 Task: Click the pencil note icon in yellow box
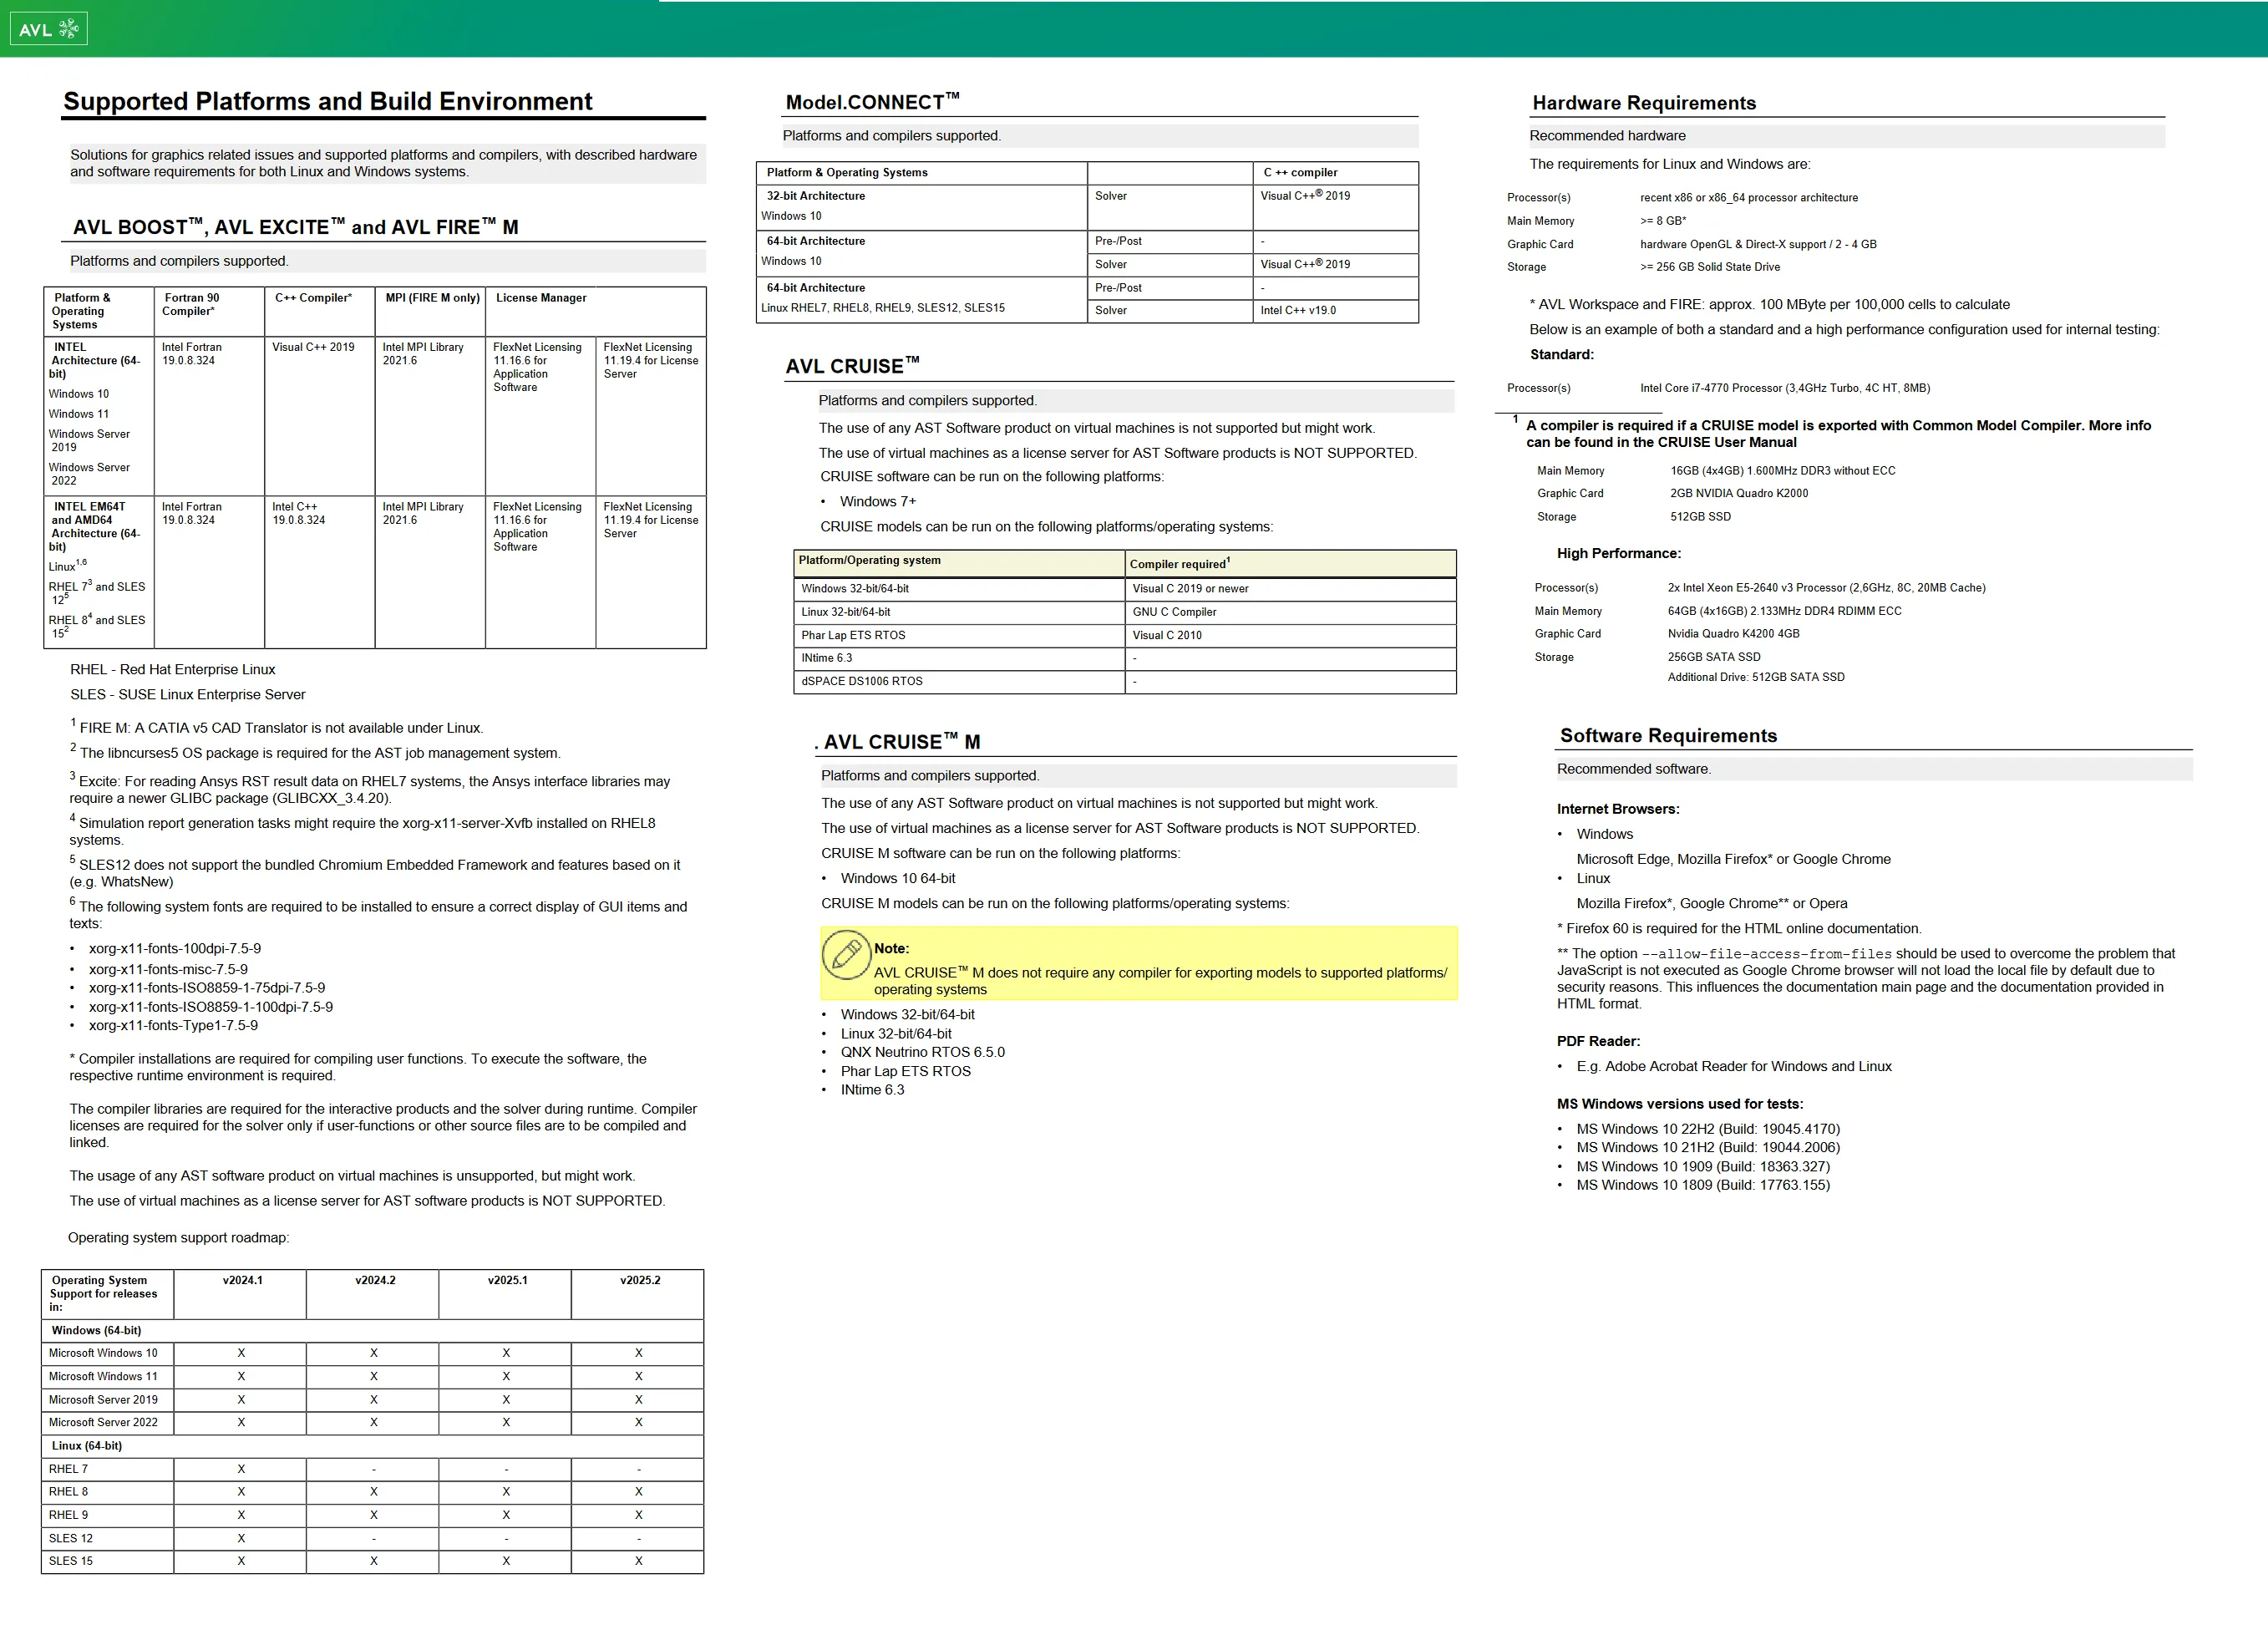tap(845, 954)
